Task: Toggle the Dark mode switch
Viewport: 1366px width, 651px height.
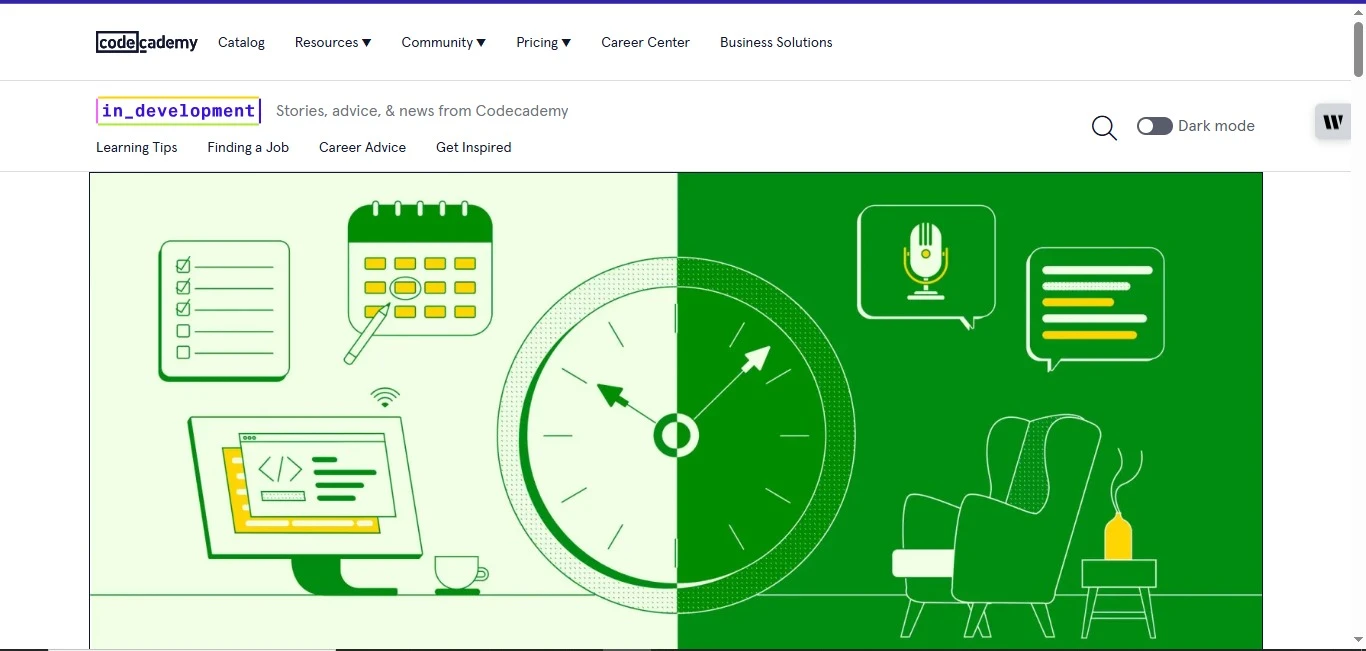Action: [1154, 126]
